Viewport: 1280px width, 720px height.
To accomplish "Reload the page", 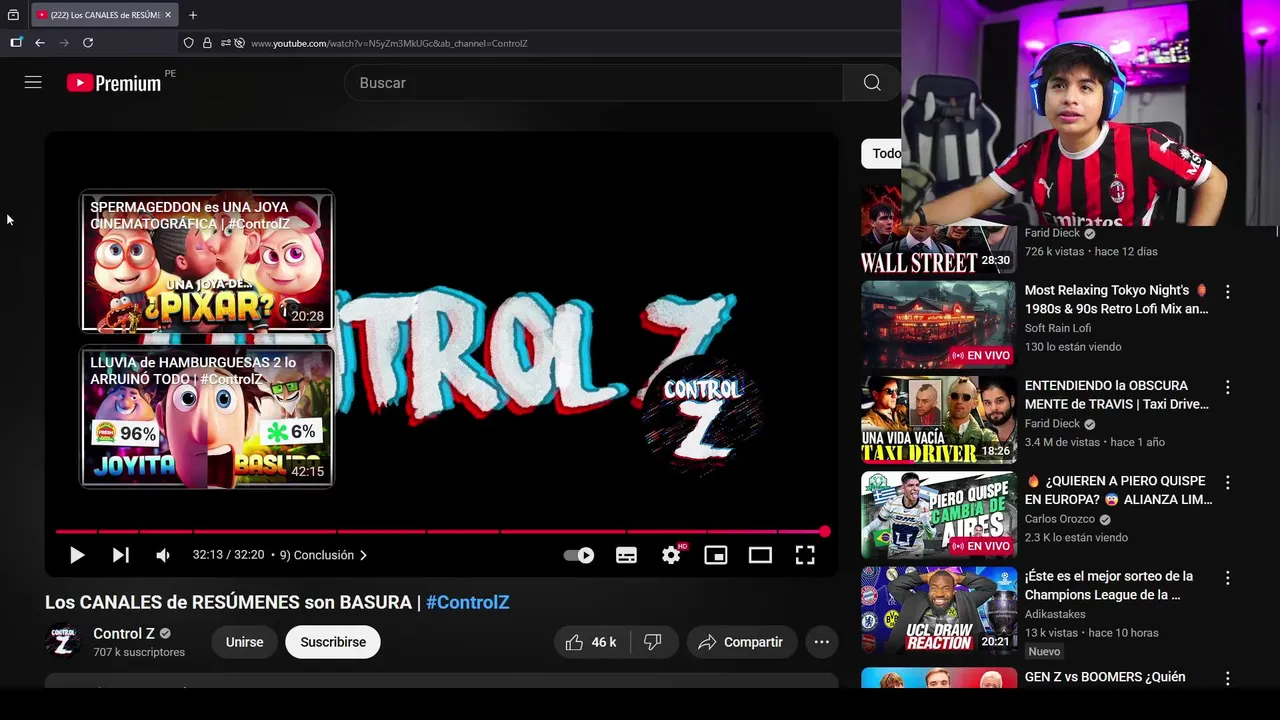I will (88, 43).
